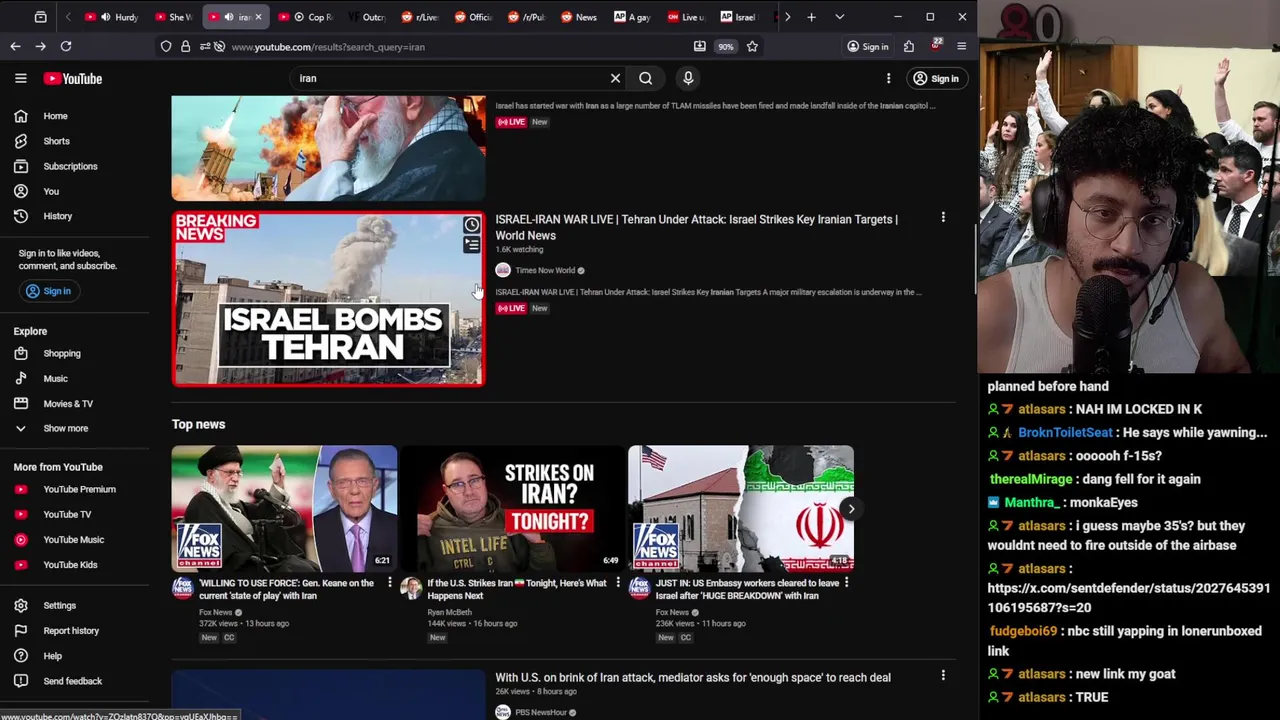Expand Show more under Explore
Image resolution: width=1280 pixels, height=720 pixels.
click(65, 428)
